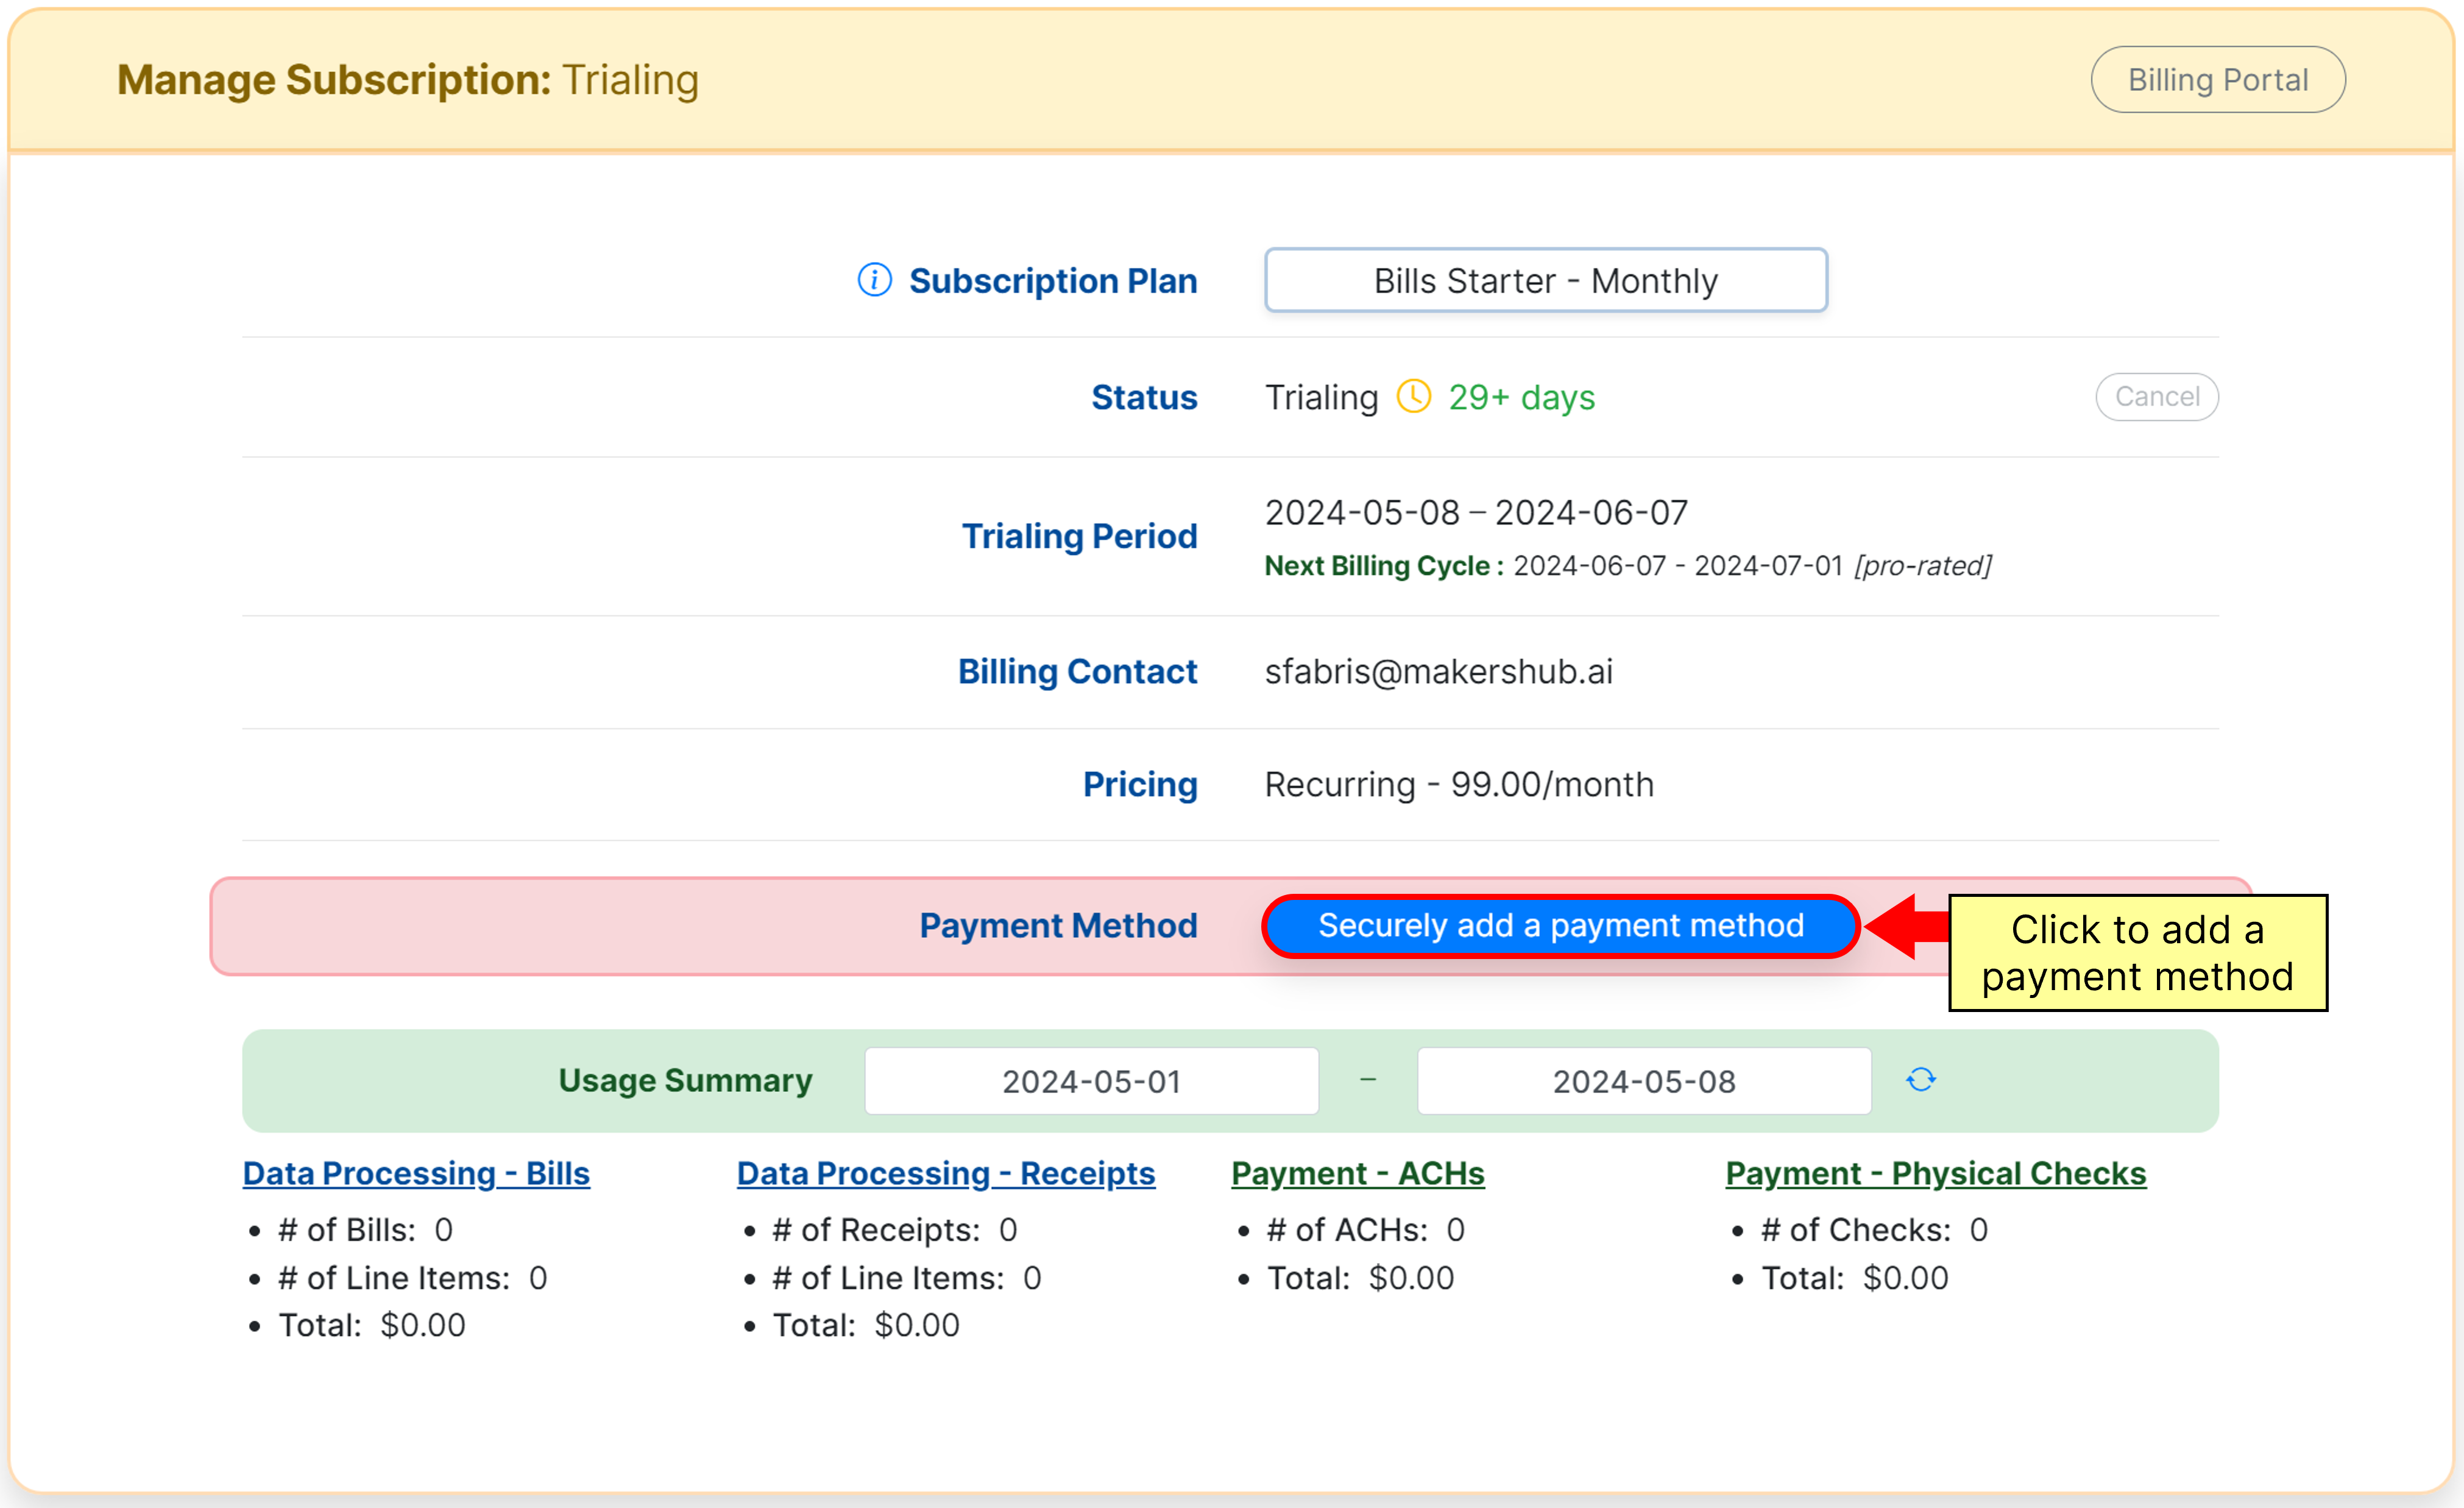Screen dimensions: 2464x1508
Task: Click the Total under Payment - ACHs
Action: [x=1360, y=1278]
